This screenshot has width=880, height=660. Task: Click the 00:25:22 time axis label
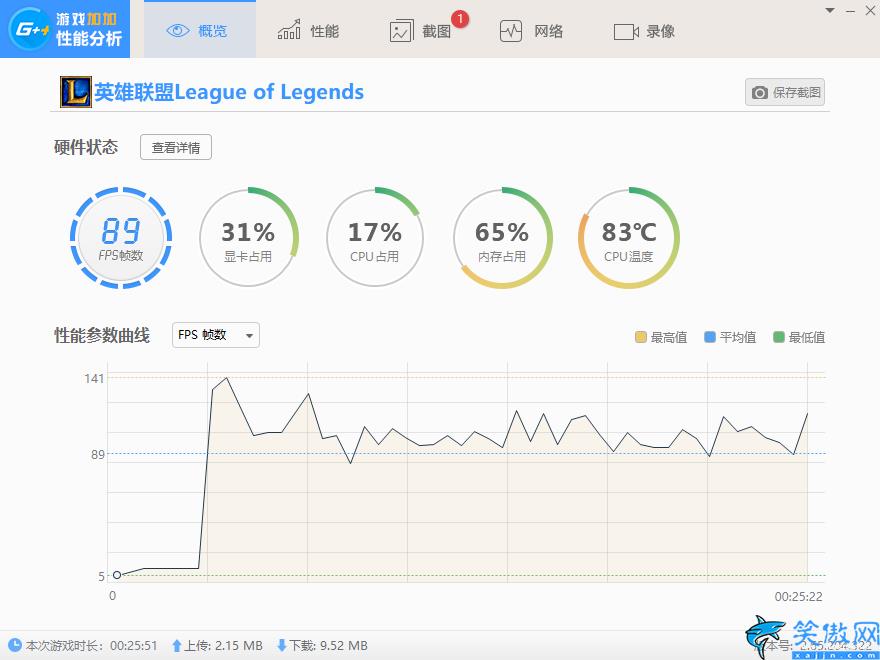coord(799,597)
